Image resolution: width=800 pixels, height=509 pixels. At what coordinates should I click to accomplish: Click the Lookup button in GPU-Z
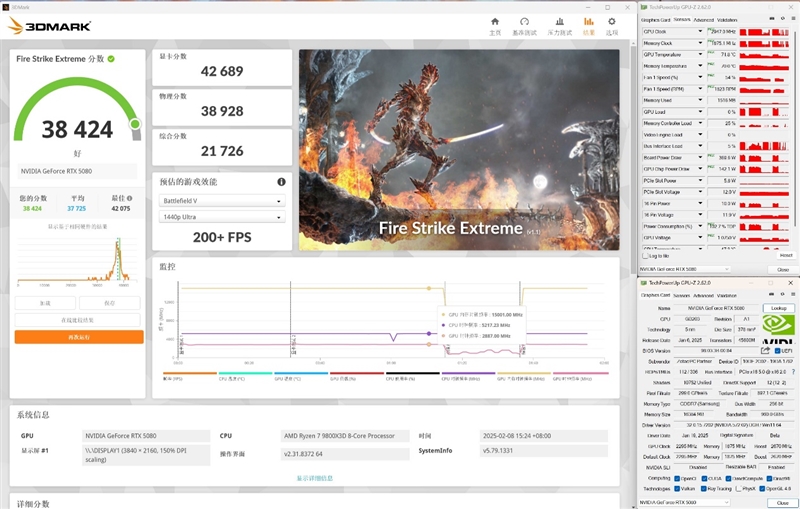click(x=777, y=308)
